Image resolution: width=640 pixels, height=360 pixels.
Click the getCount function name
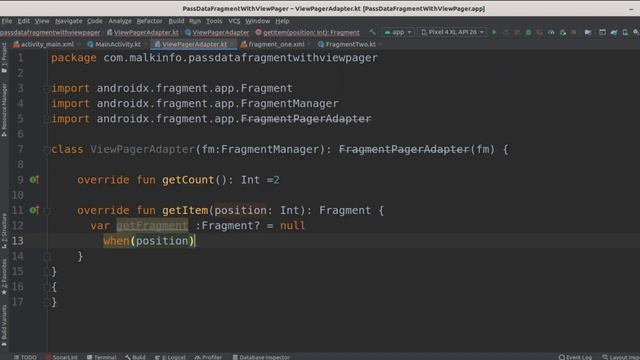pos(188,180)
